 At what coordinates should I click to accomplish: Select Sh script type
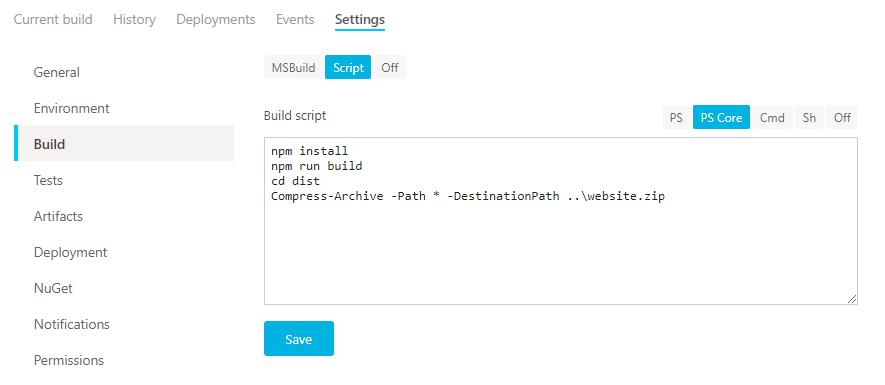pos(809,117)
